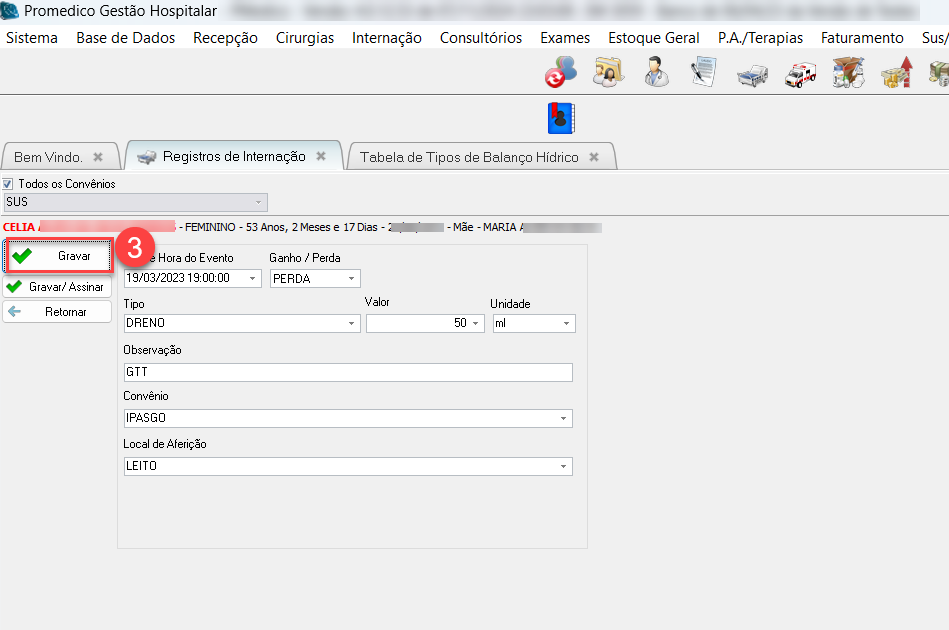Screen dimensions: 949x630
Task: Toggle the Todos os Convênios checkbox
Action: pos(9,184)
